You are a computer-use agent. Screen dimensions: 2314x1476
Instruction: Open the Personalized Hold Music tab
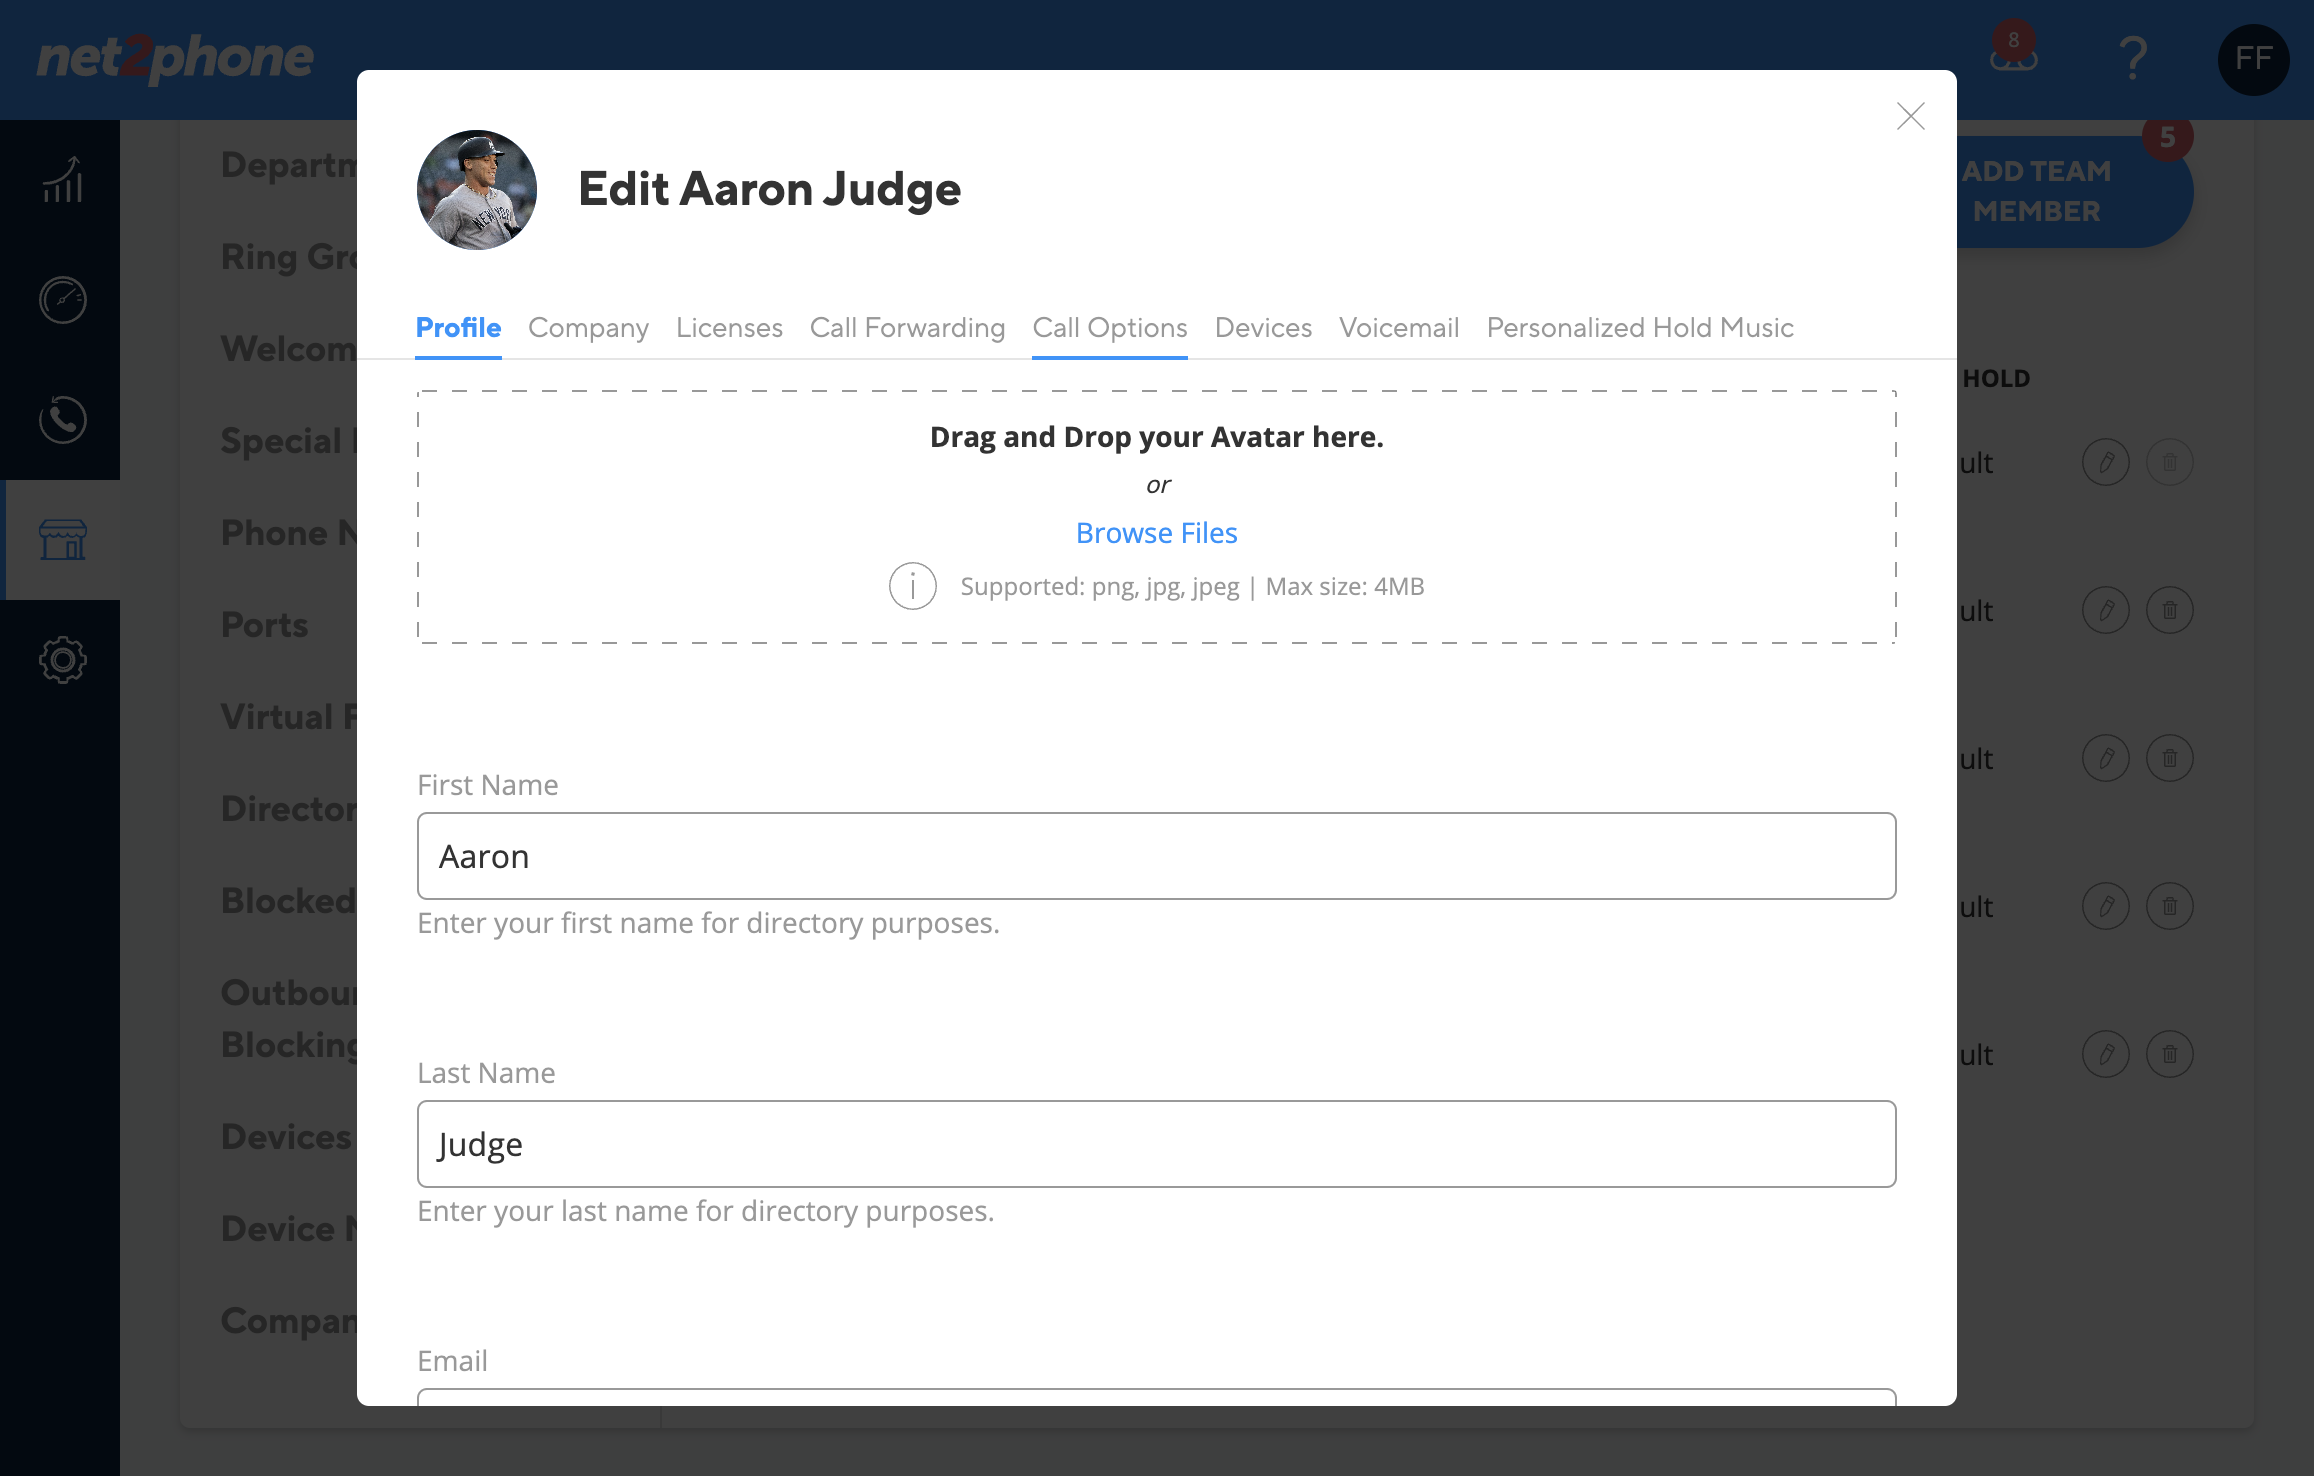pyautogui.click(x=1640, y=327)
